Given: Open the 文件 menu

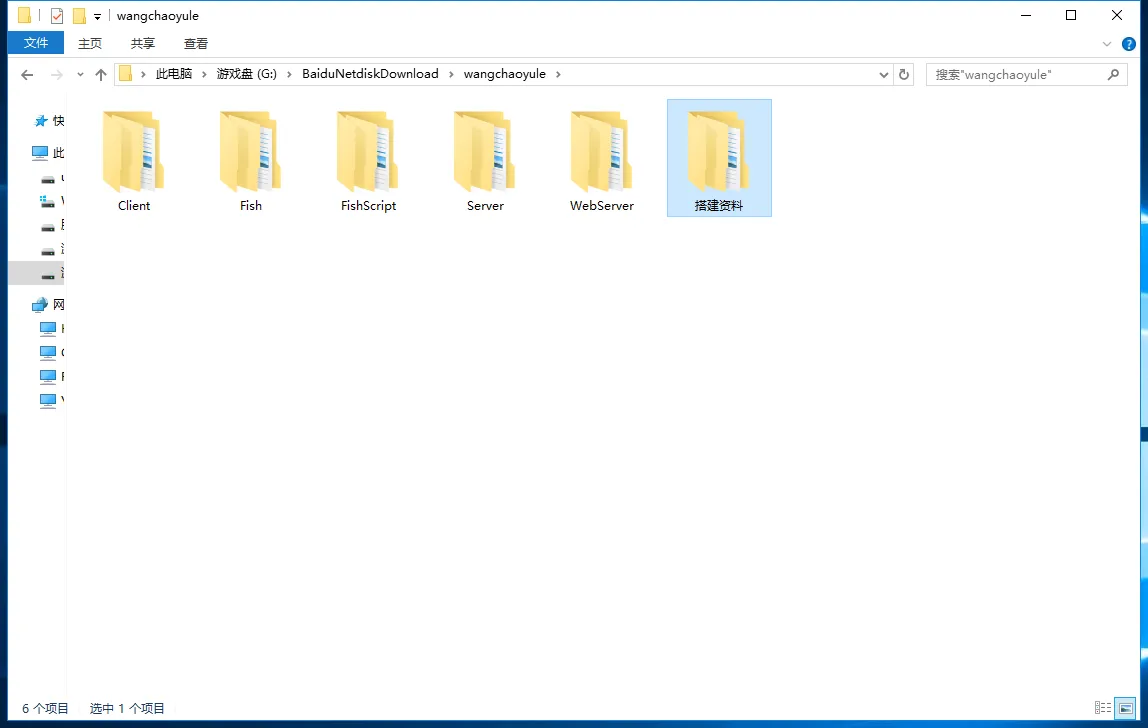Looking at the screenshot, I should pyautogui.click(x=36, y=43).
